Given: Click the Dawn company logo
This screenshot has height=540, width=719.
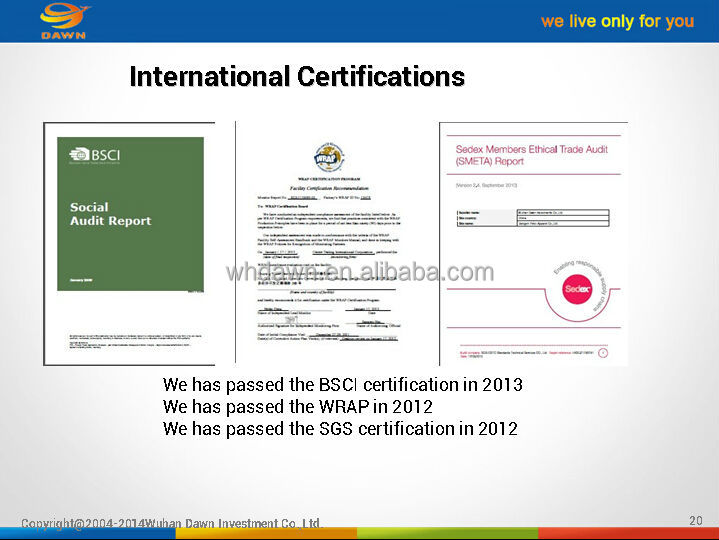Looking at the screenshot, I should [64, 21].
